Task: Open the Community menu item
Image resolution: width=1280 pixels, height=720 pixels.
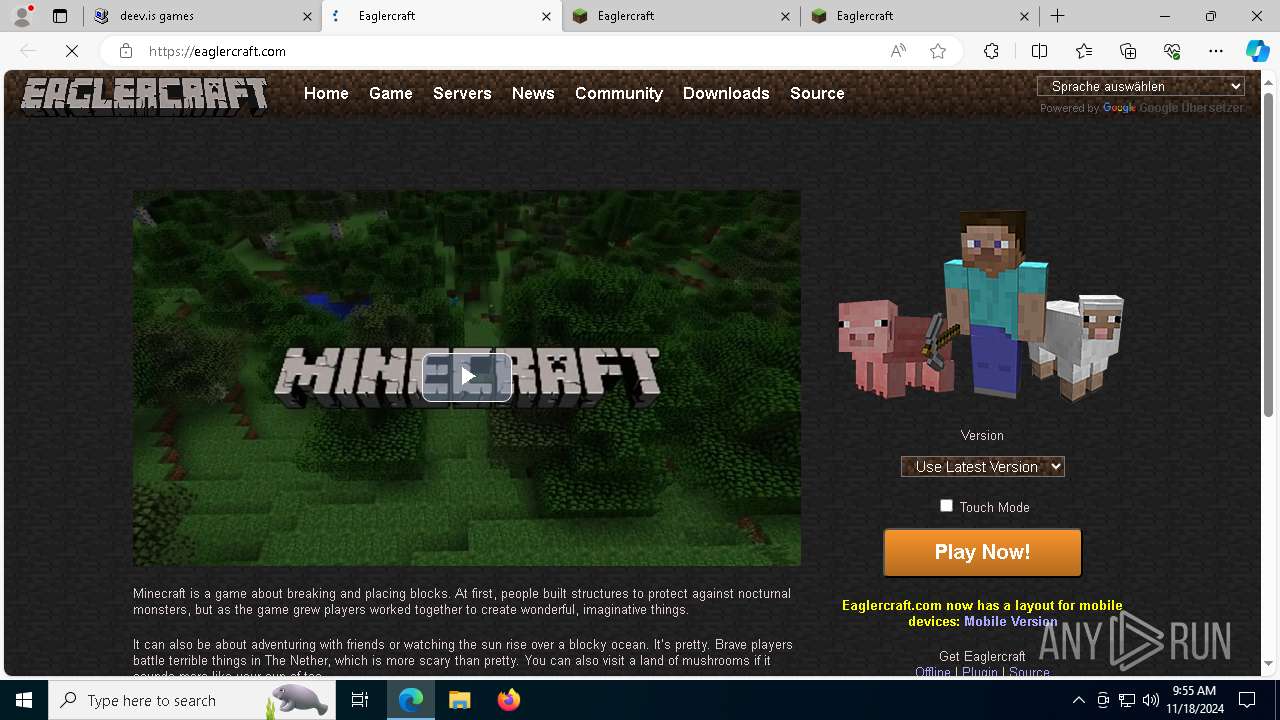Action: (619, 93)
